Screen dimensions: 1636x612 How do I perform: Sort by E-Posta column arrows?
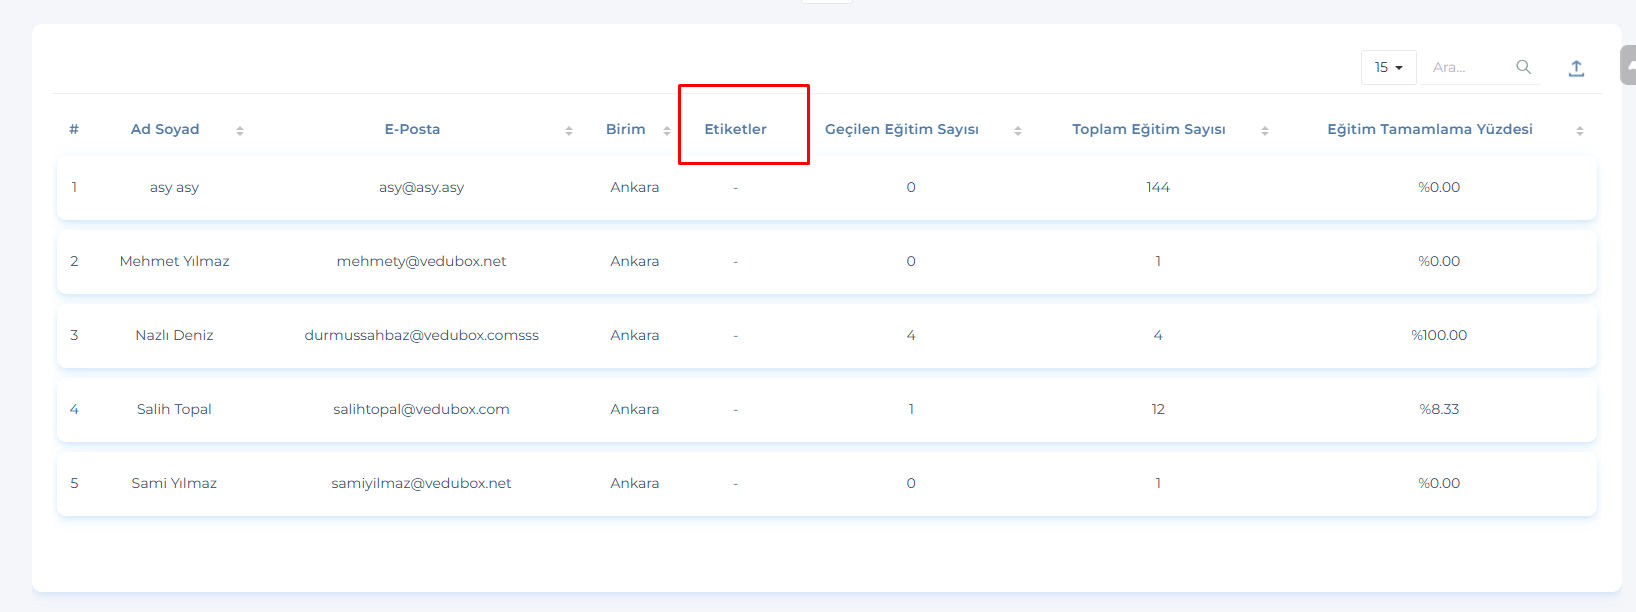click(x=569, y=130)
